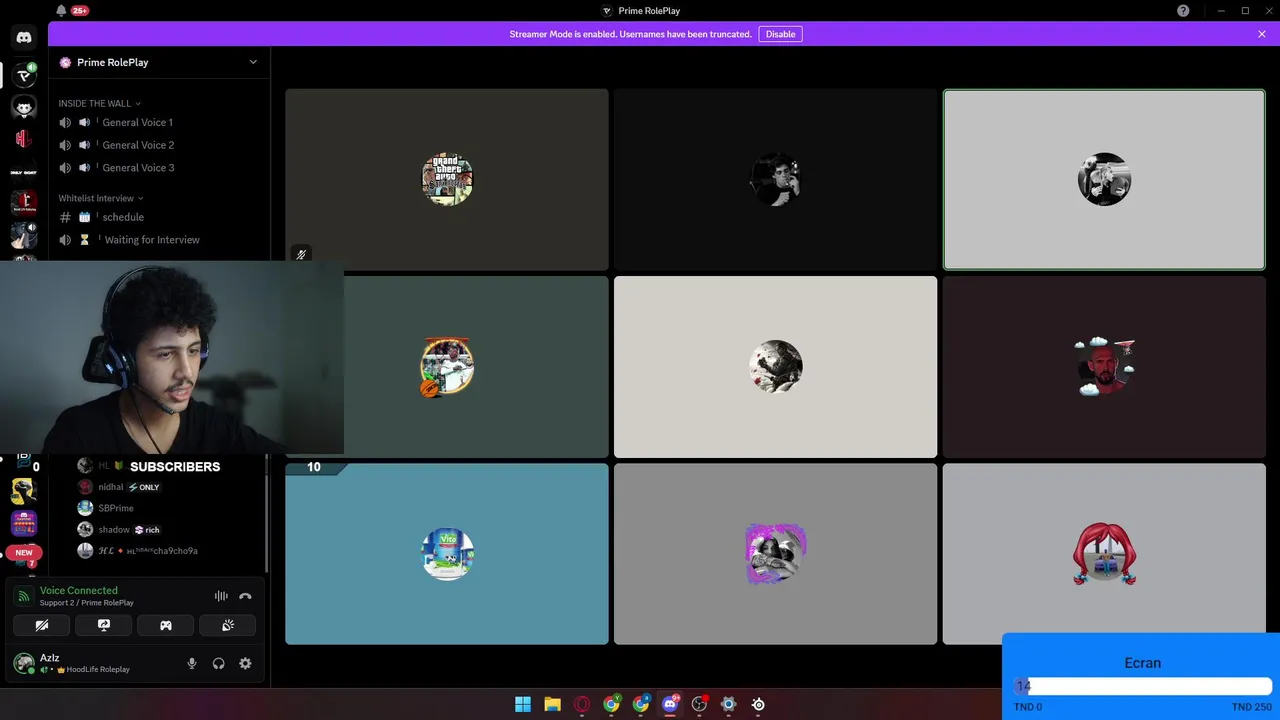Select the dark tile in the top center

[x=775, y=180]
